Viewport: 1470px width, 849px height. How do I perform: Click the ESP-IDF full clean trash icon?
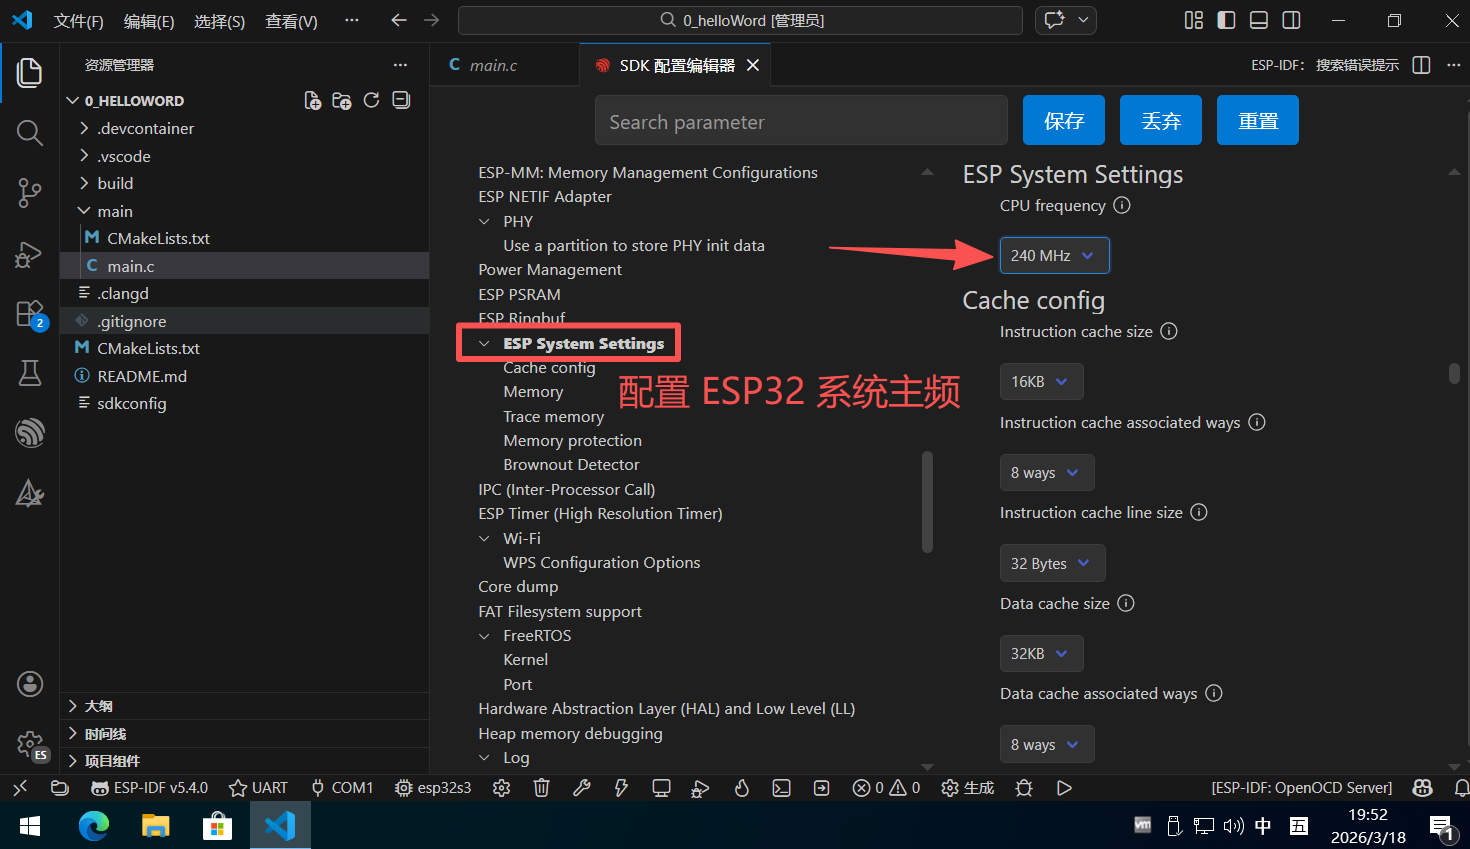coord(541,788)
